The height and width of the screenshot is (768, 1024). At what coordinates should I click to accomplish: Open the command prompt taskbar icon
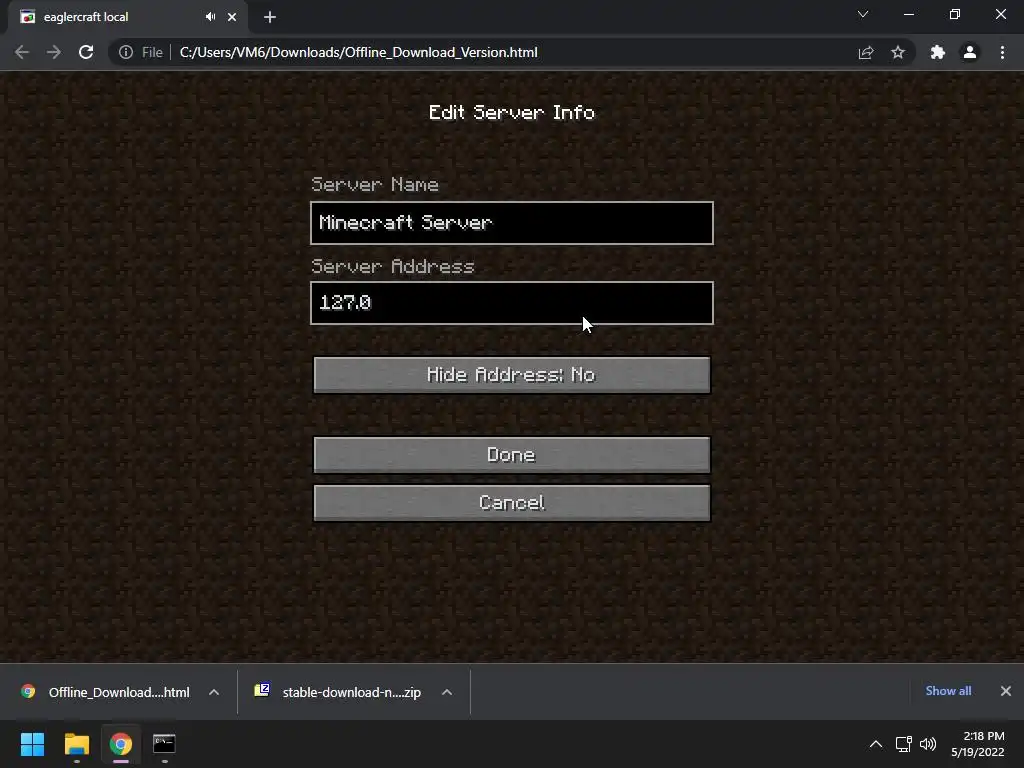(x=164, y=744)
